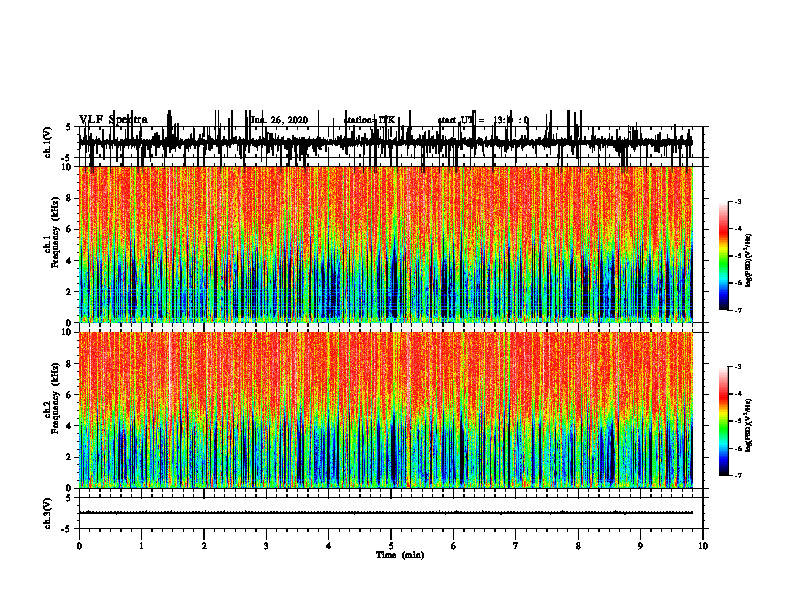Click the ch.1 color bar log(PSD) unit label
The width and height of the screenshot is (792, 612).
pos(749,260)
